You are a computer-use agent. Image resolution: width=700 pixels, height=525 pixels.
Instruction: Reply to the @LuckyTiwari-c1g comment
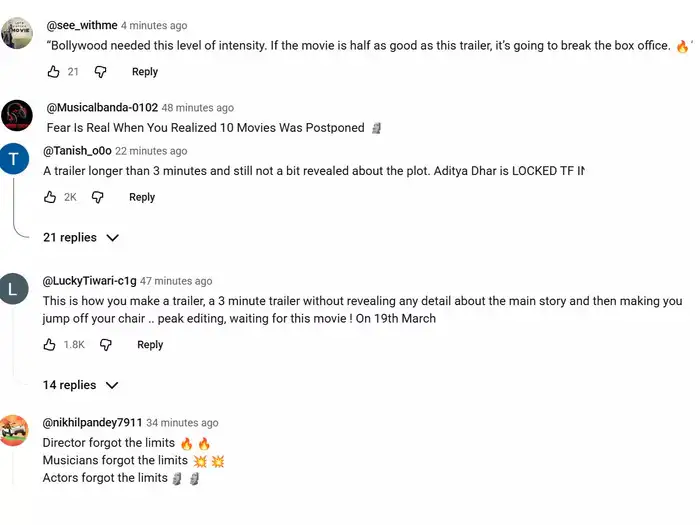click(150, 345)
